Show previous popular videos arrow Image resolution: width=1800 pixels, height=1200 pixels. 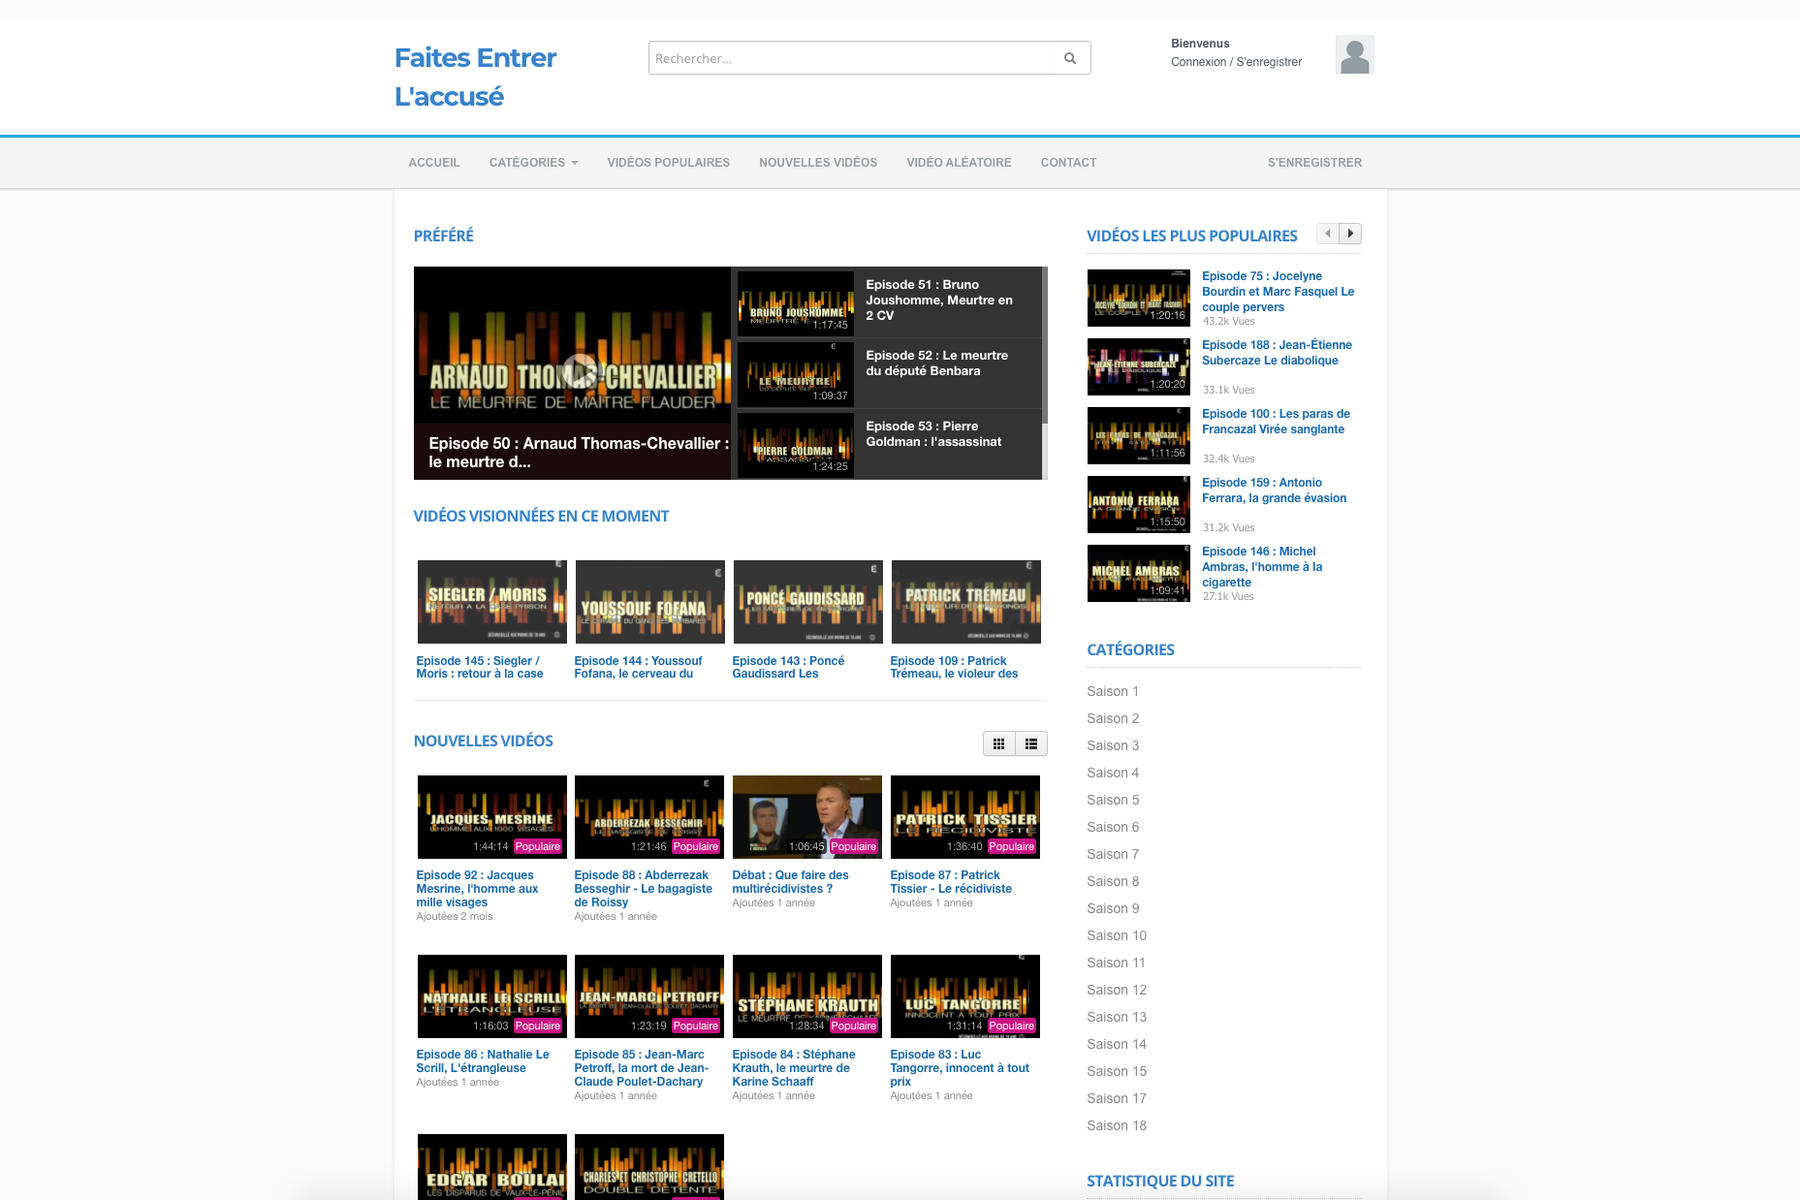1328,234
